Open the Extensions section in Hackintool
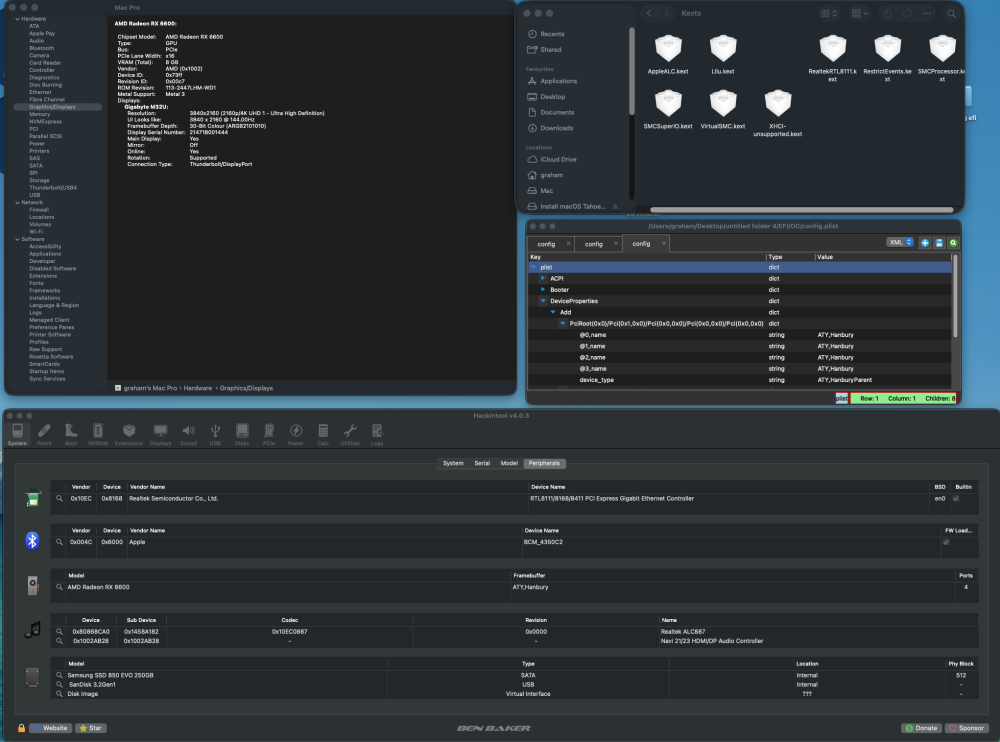1000x742 pixels. 129,434
